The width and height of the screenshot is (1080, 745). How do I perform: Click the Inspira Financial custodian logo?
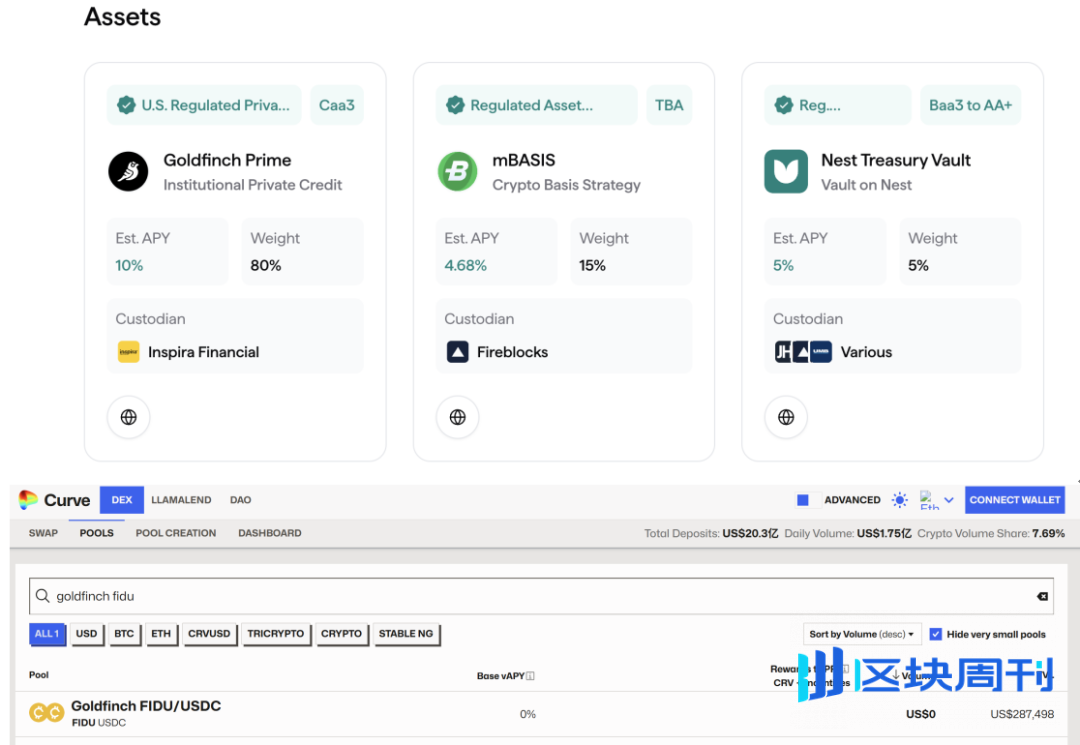[128, 352]
